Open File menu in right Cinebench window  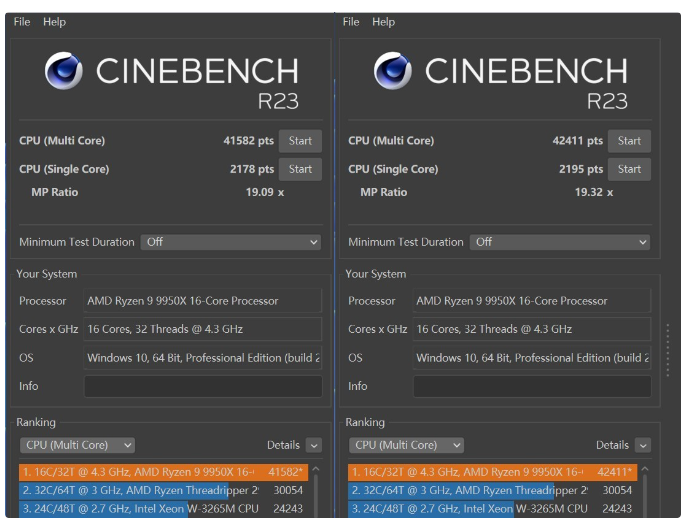[x=351, y=22]
